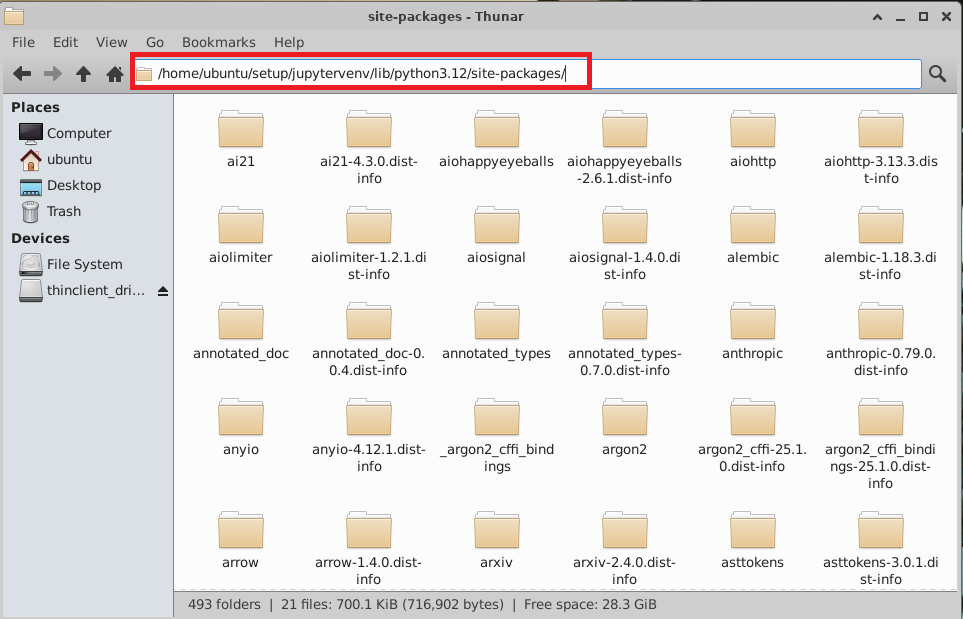Open the Help menu

click(289, 42)
